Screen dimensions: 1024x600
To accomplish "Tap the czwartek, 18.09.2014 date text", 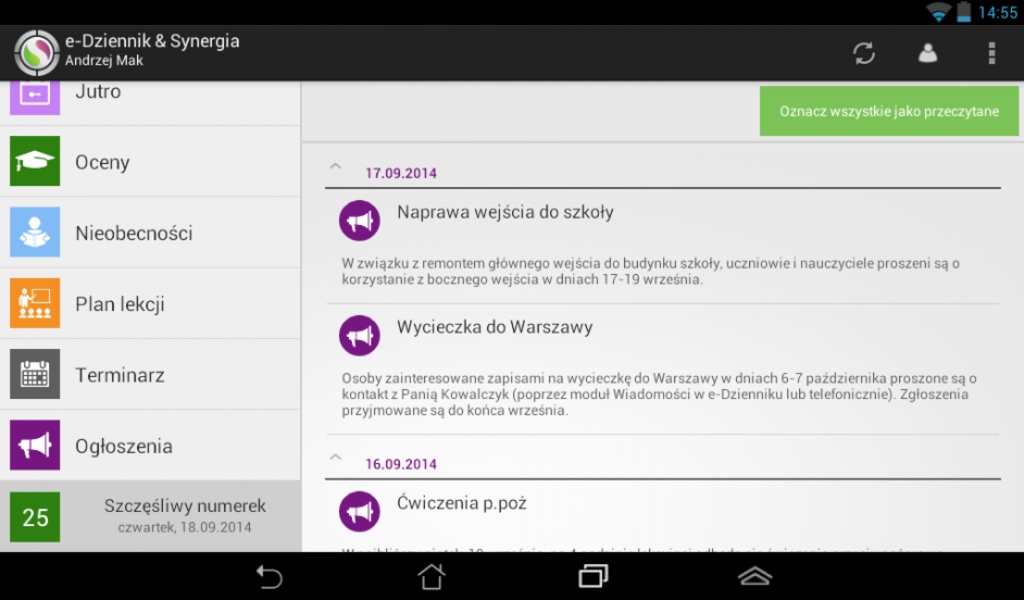I will click(185, 528).
